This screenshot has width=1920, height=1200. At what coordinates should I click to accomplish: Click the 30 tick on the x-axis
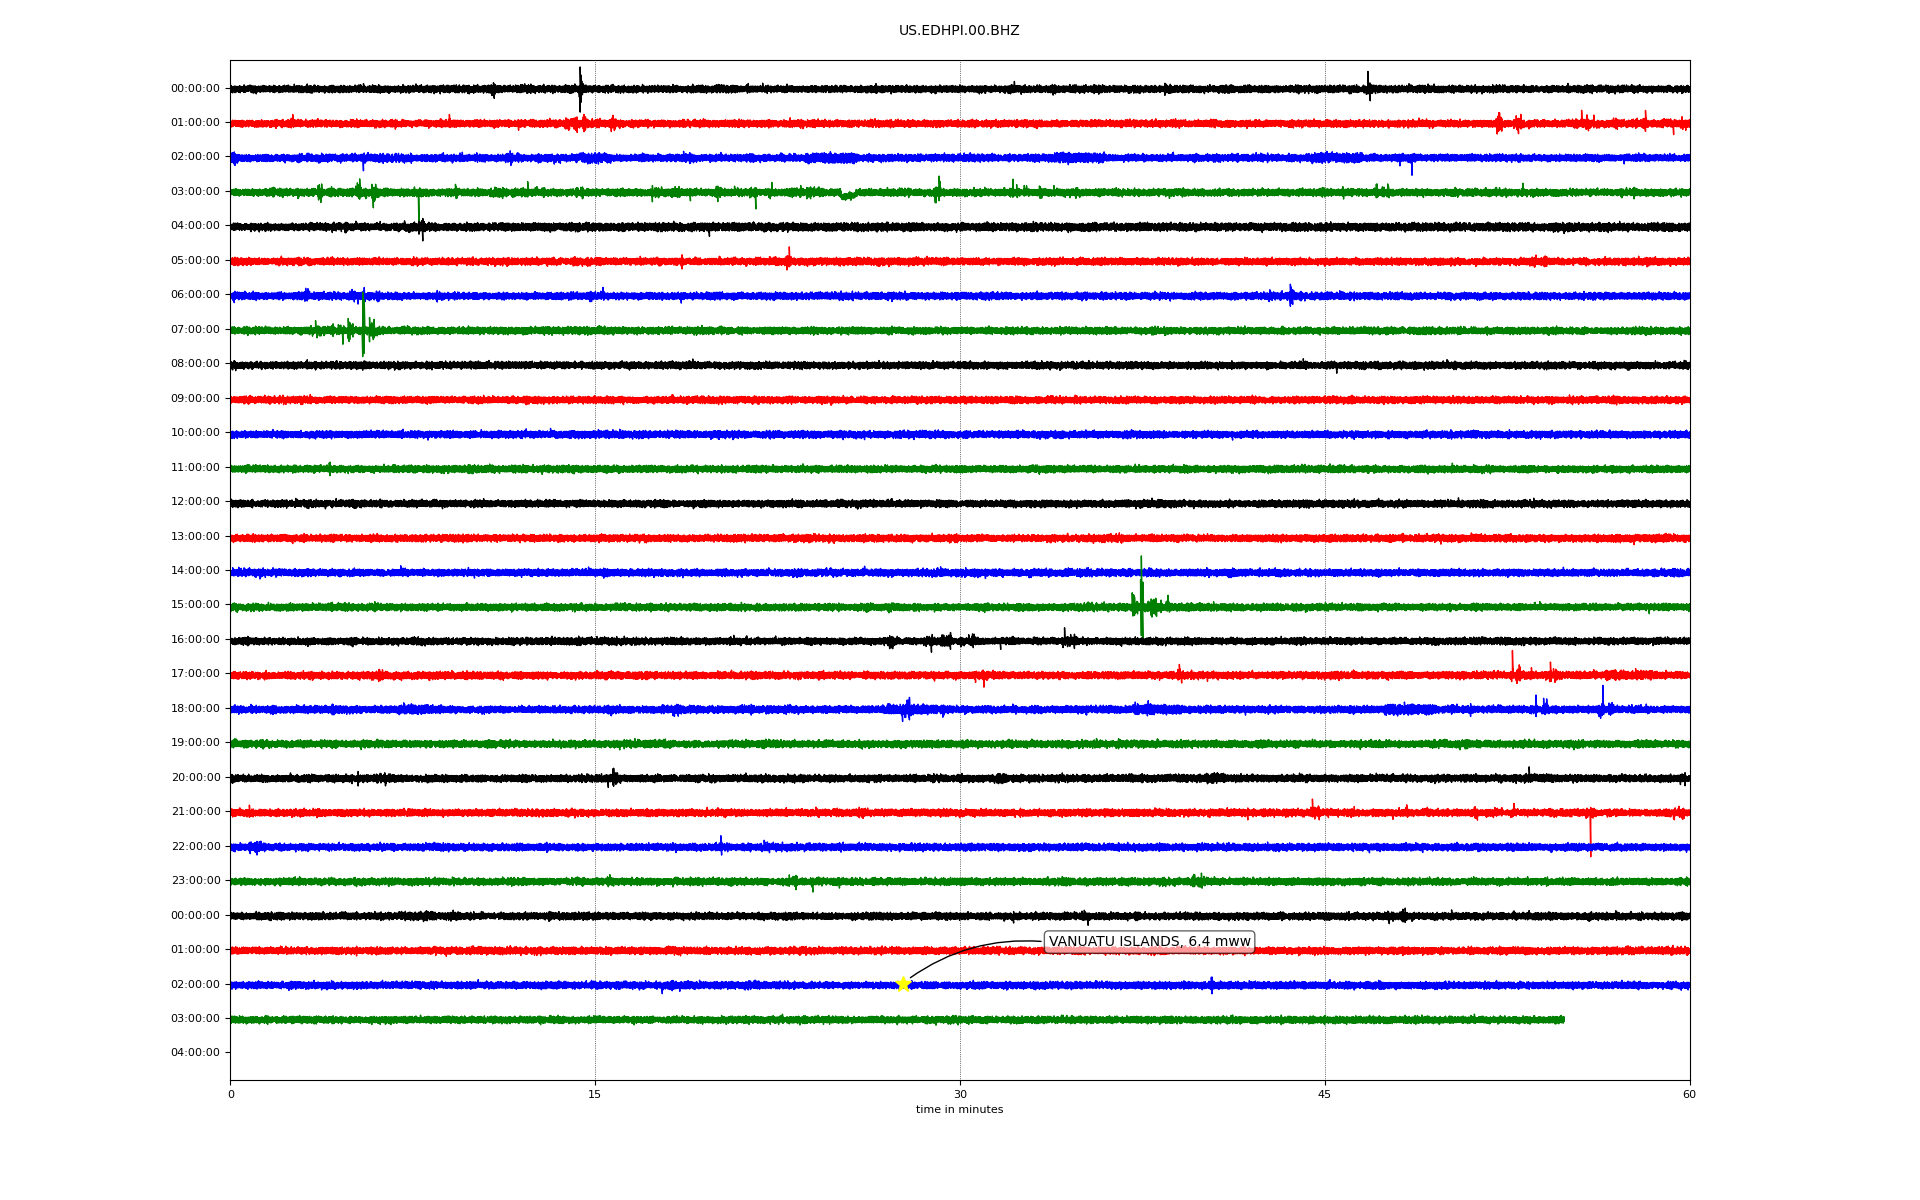click(960, 1094)
